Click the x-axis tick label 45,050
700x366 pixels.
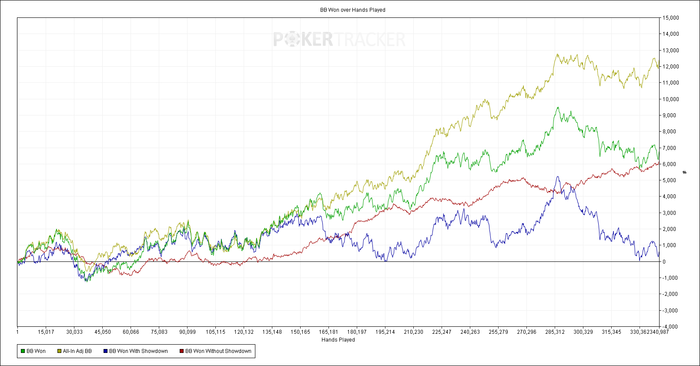[x=103, y=332]
